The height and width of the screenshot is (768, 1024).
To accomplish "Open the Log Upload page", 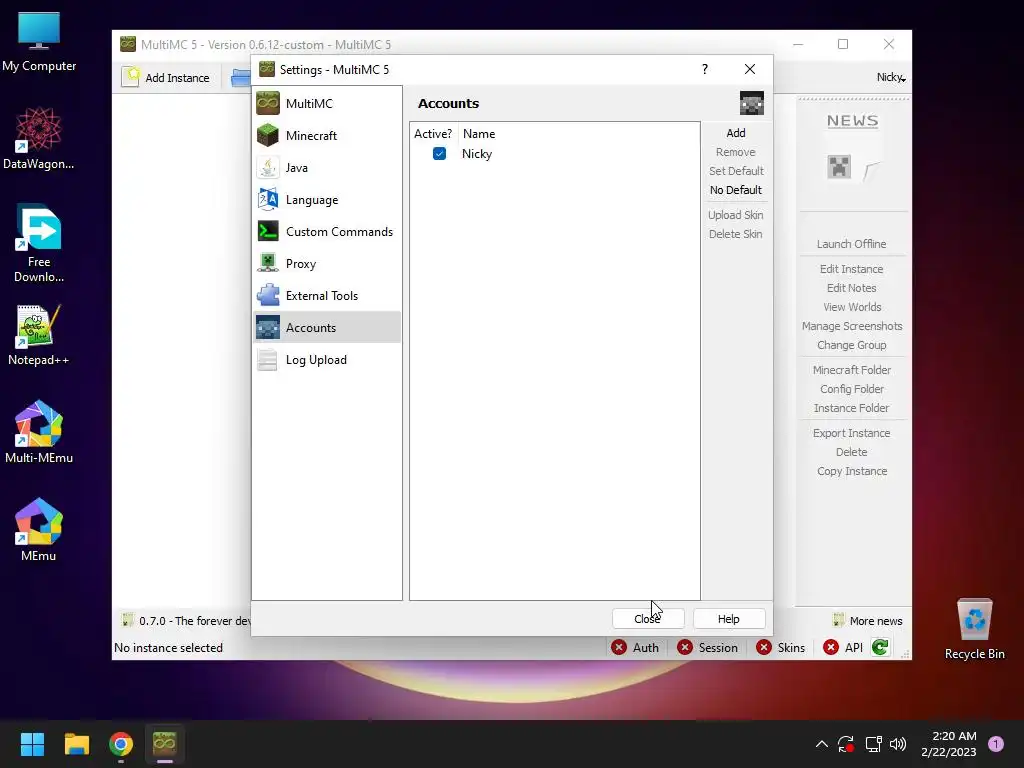I will 327,359.
